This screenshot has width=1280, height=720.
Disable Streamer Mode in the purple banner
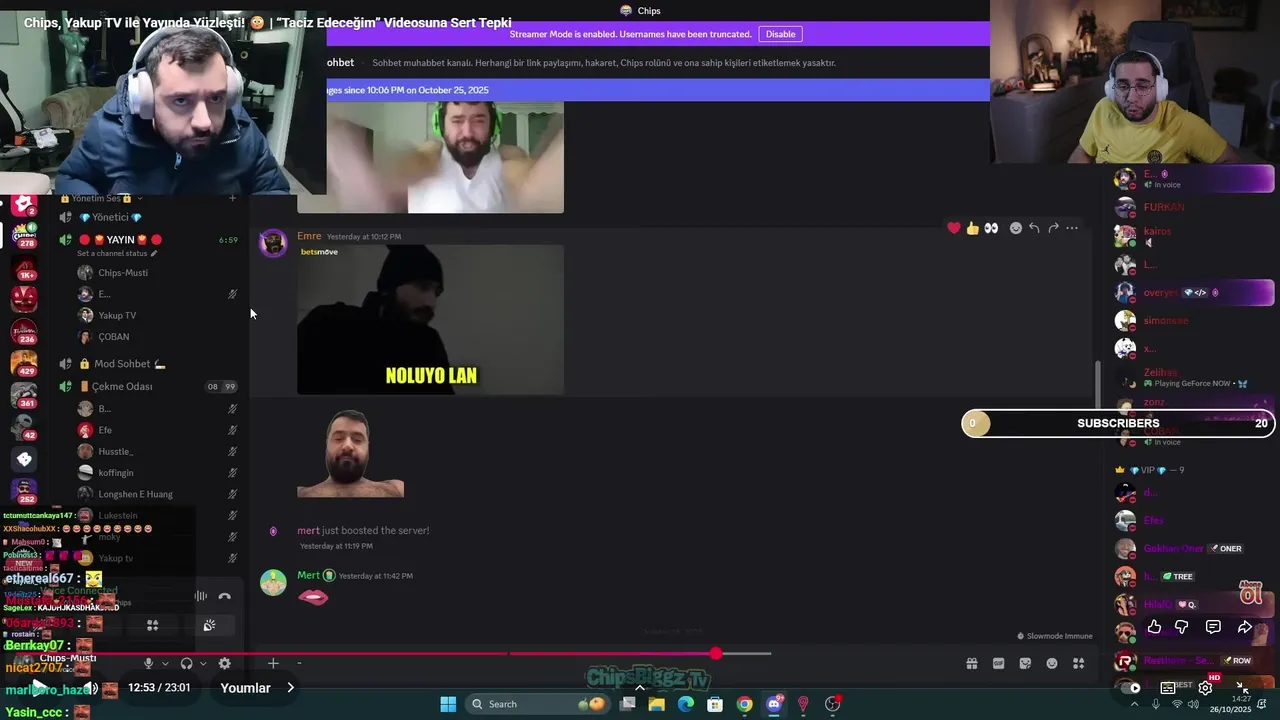780,34
